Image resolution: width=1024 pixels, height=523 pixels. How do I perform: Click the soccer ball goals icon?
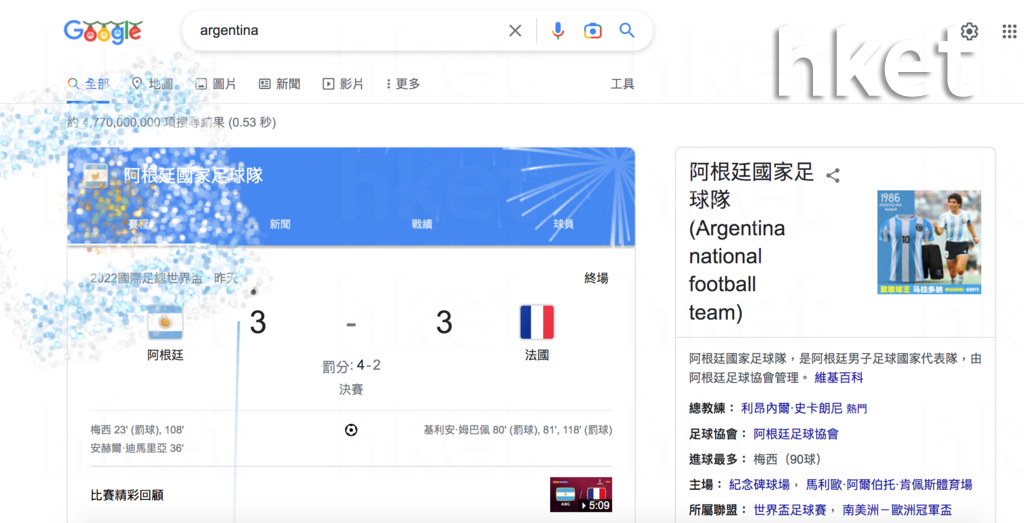click(x=351, y=430)
